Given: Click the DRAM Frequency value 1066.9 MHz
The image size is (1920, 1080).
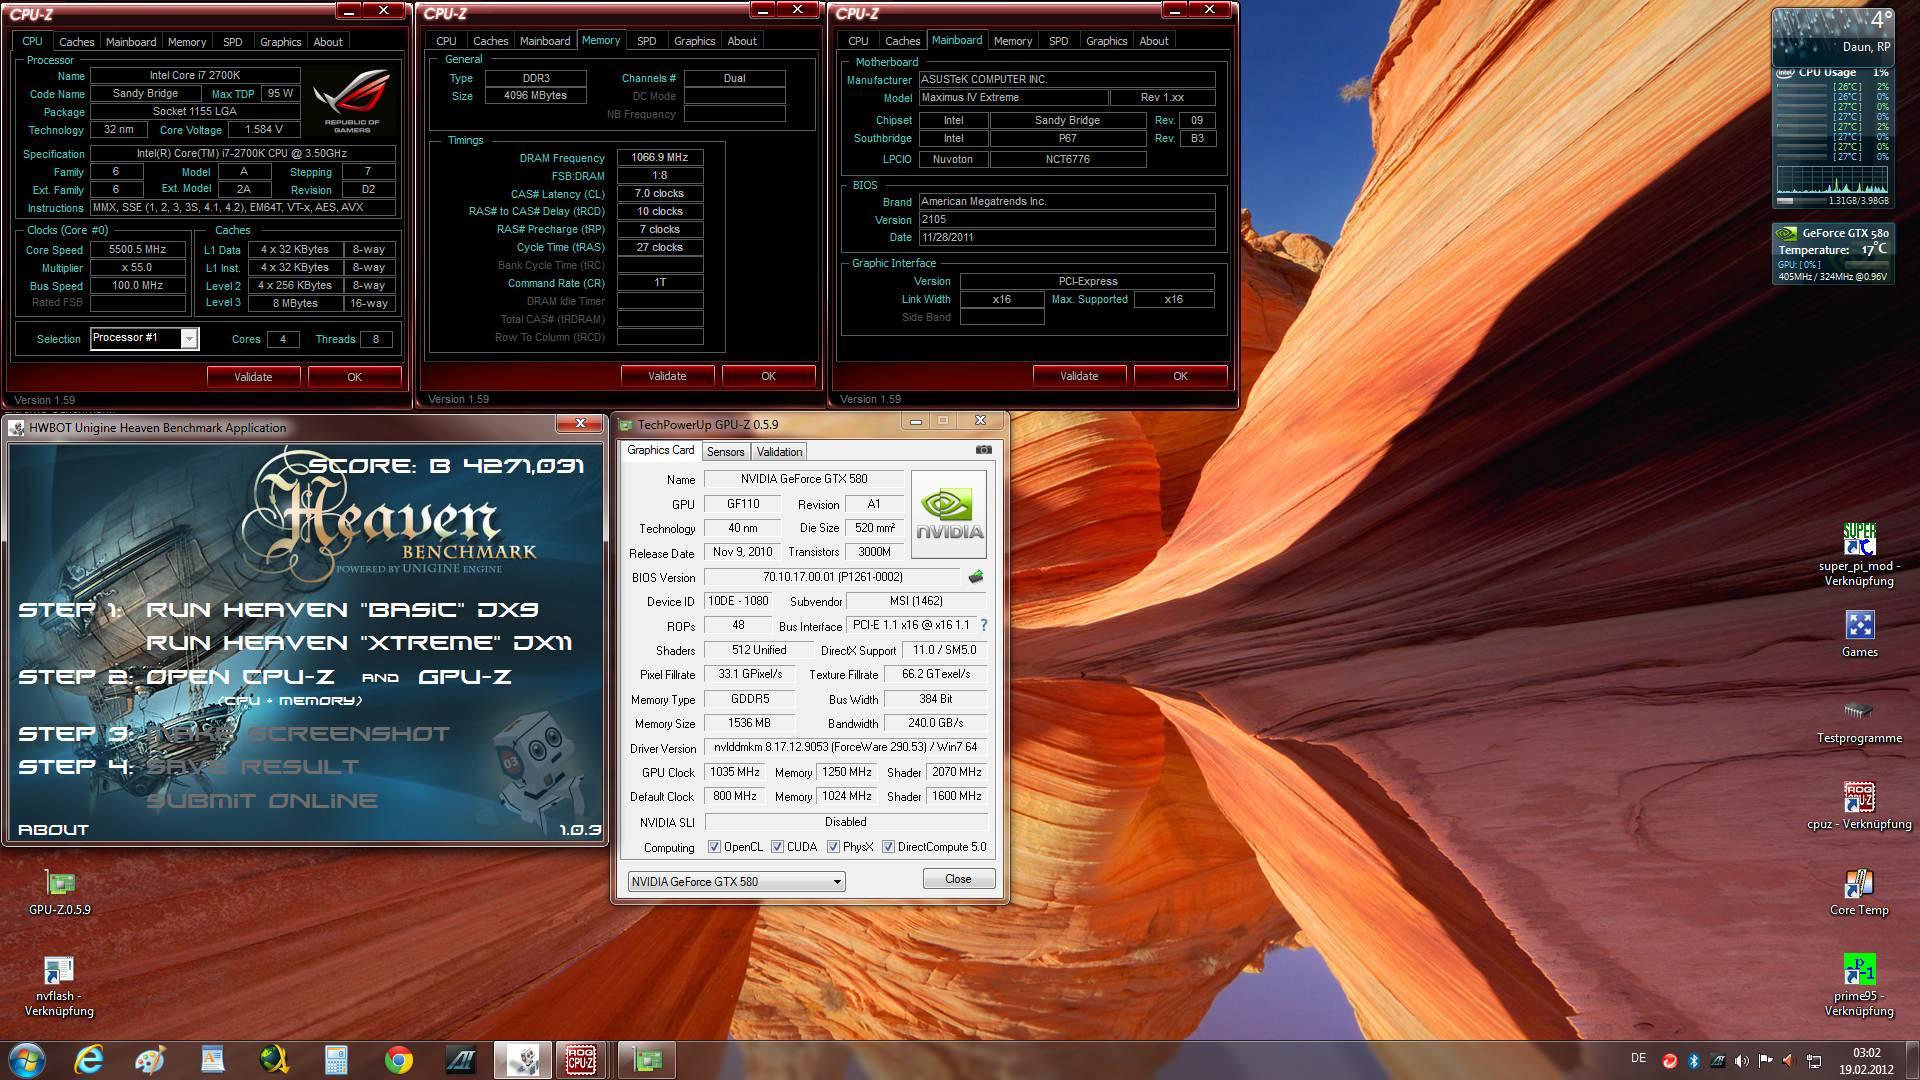Looking at the screenshot, I should (x=660, y=157).
